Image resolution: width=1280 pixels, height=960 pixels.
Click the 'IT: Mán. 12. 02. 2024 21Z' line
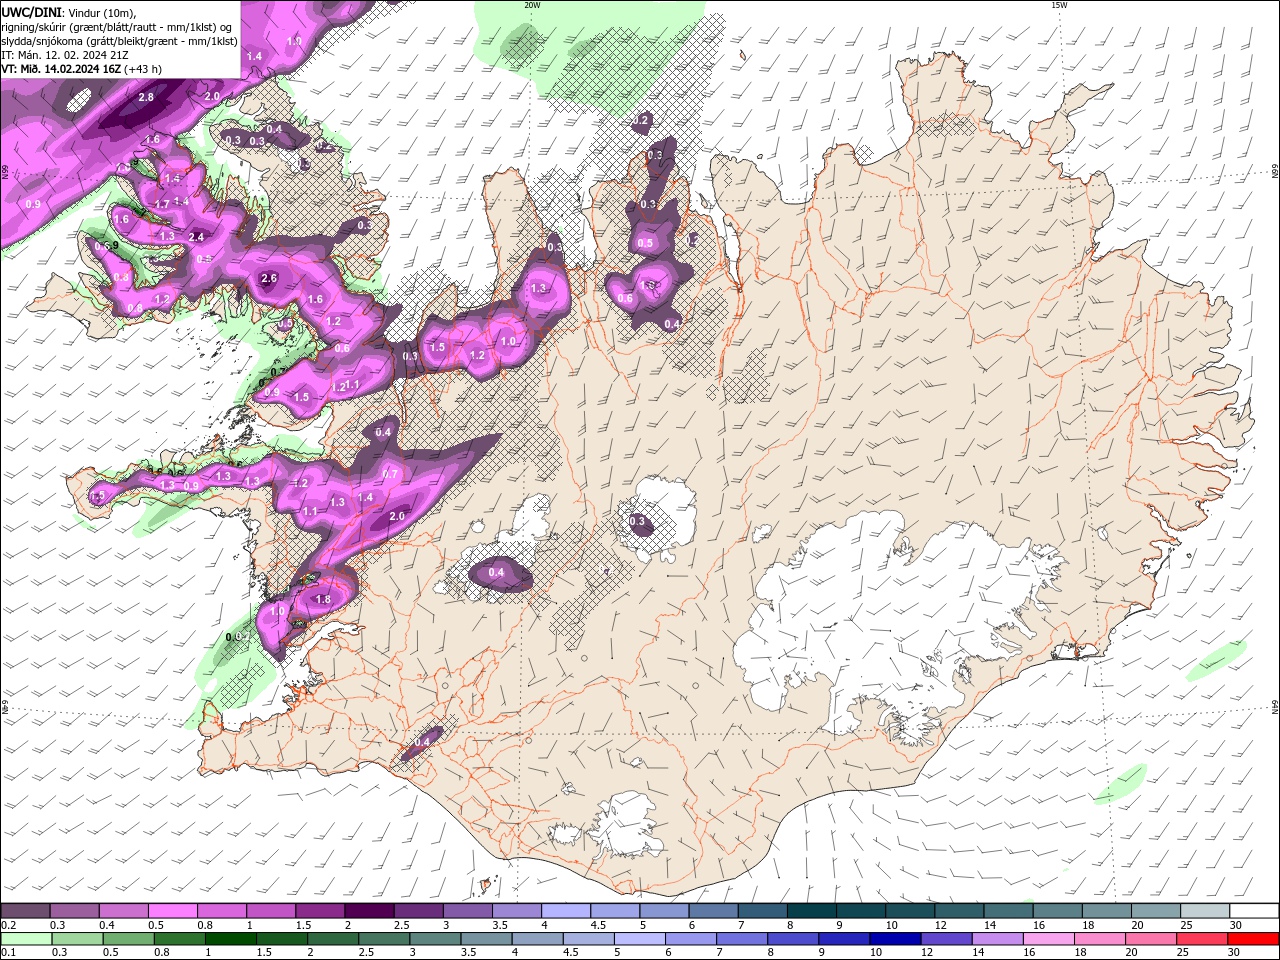click(x=66, y=55)
